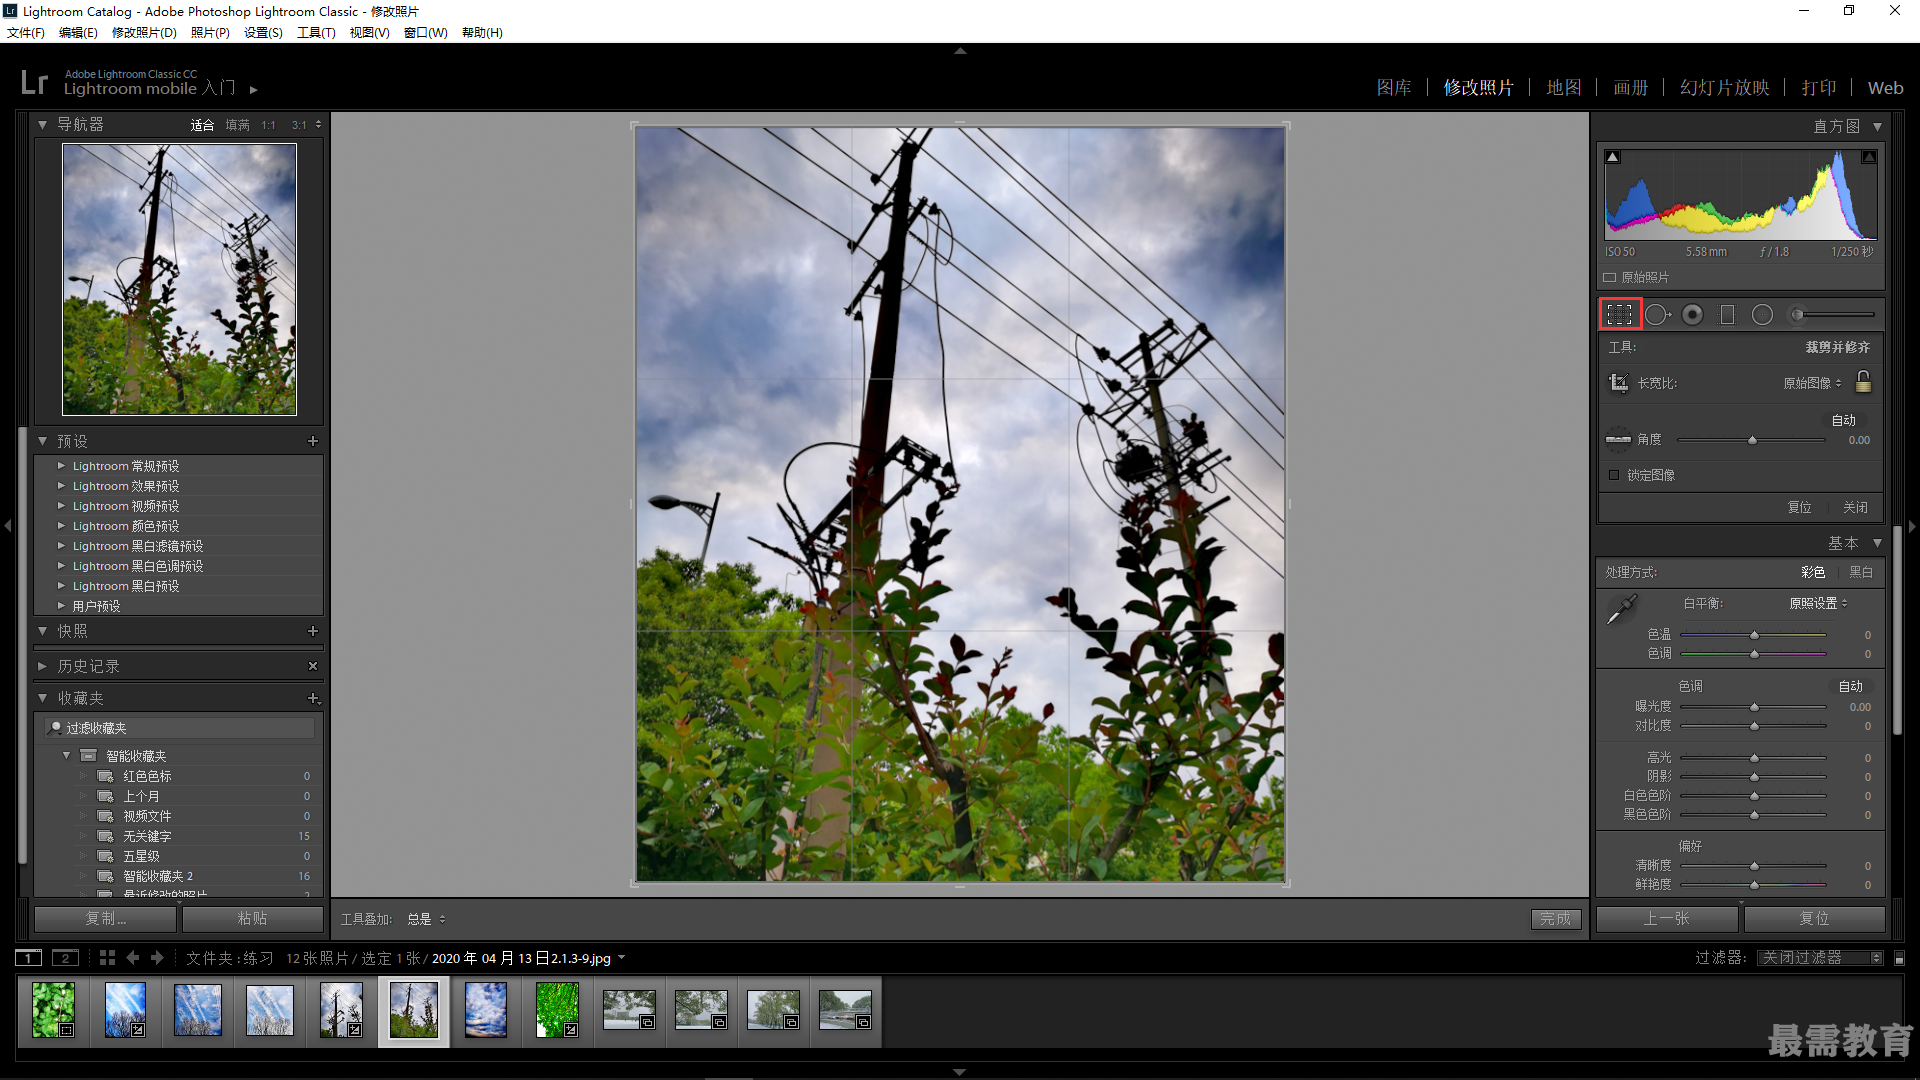Click the 上一张 button
The width and height of the screenshot is (1920, 1080).
point(1667,918)
